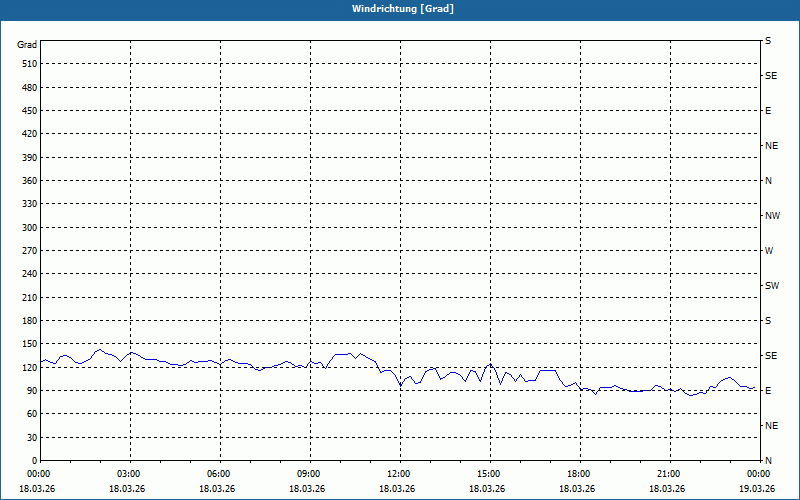Viewport: 800px width, 500px height.
Task: Pick the 360 degree axis label
Action: (x=30, y=181)
